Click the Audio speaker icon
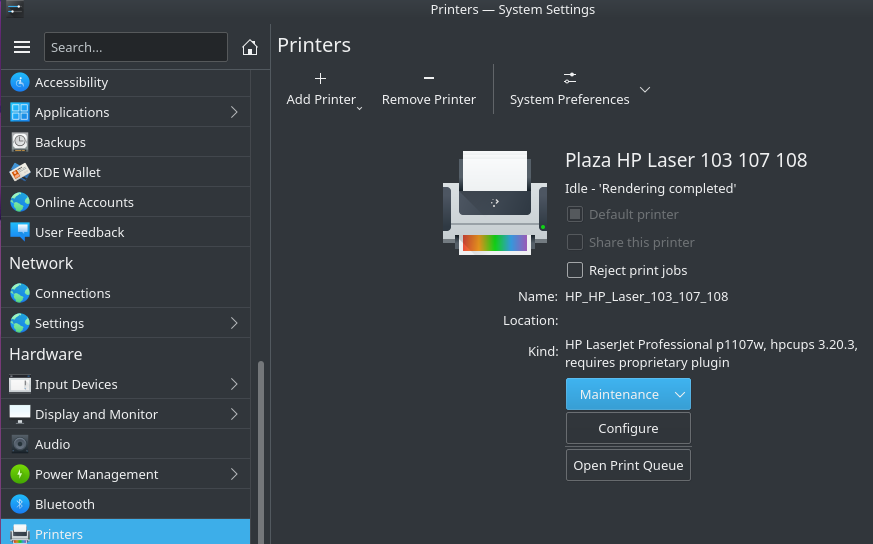873x544 pixels. click(20, 444)
